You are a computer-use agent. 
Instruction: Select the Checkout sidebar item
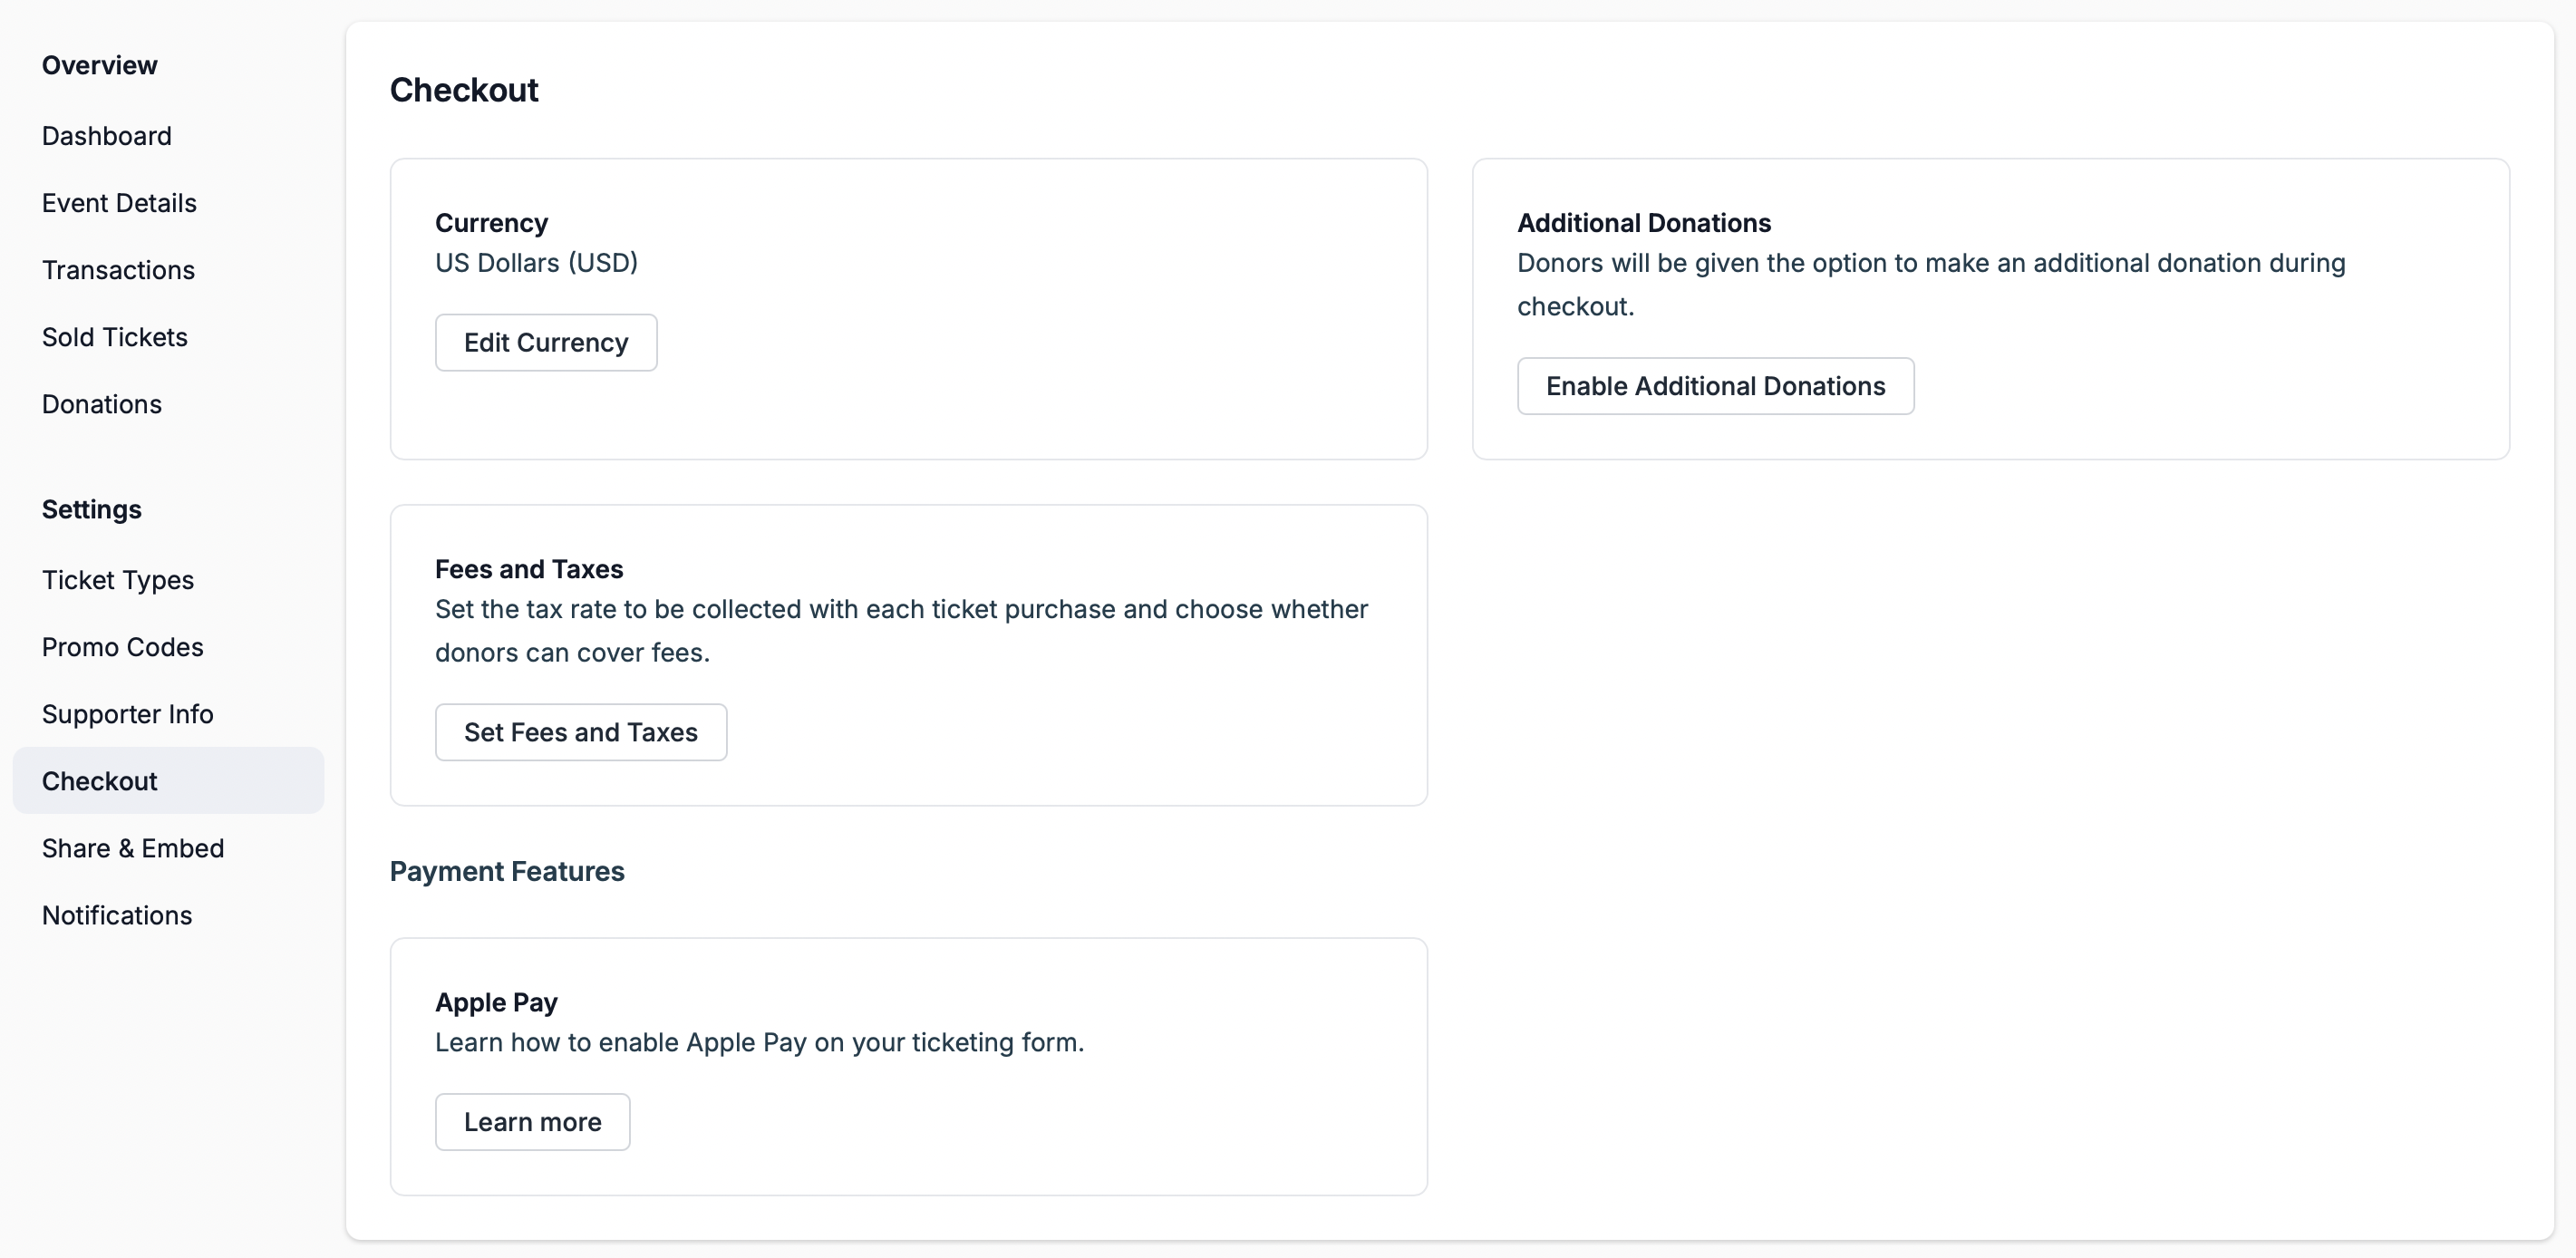[x=168, y=780]
